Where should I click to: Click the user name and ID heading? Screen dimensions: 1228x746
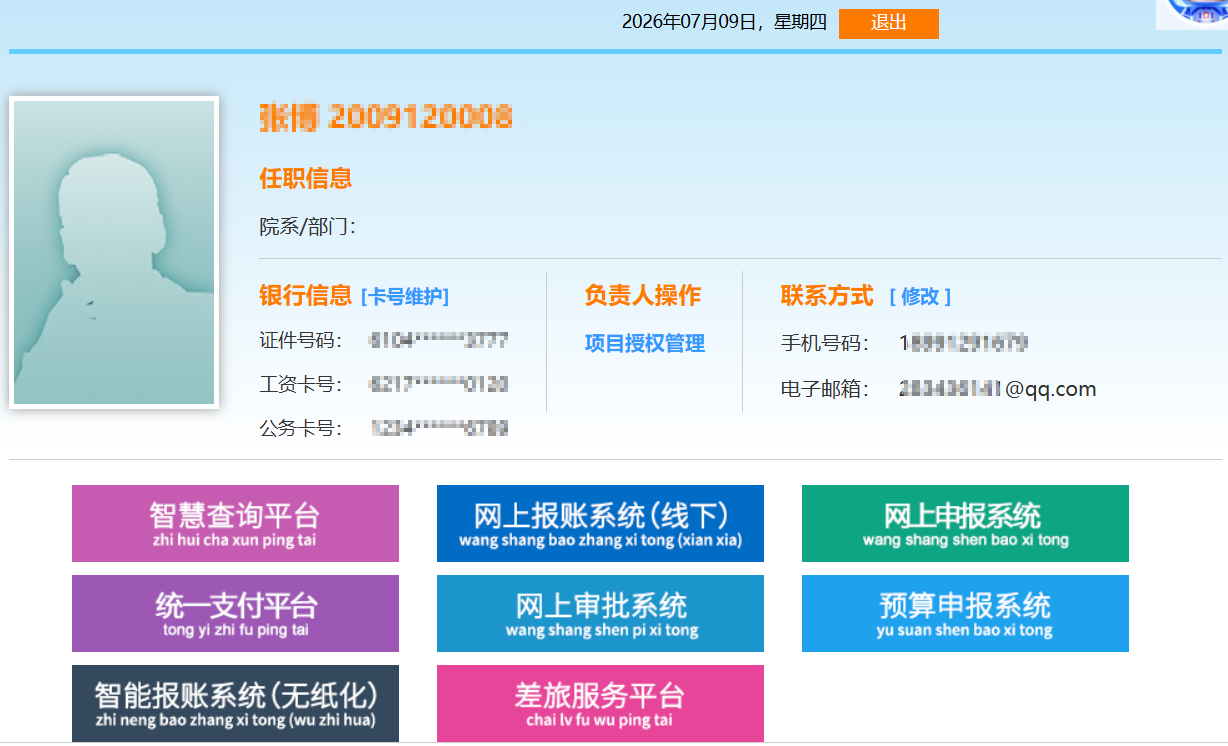(386, 118)
